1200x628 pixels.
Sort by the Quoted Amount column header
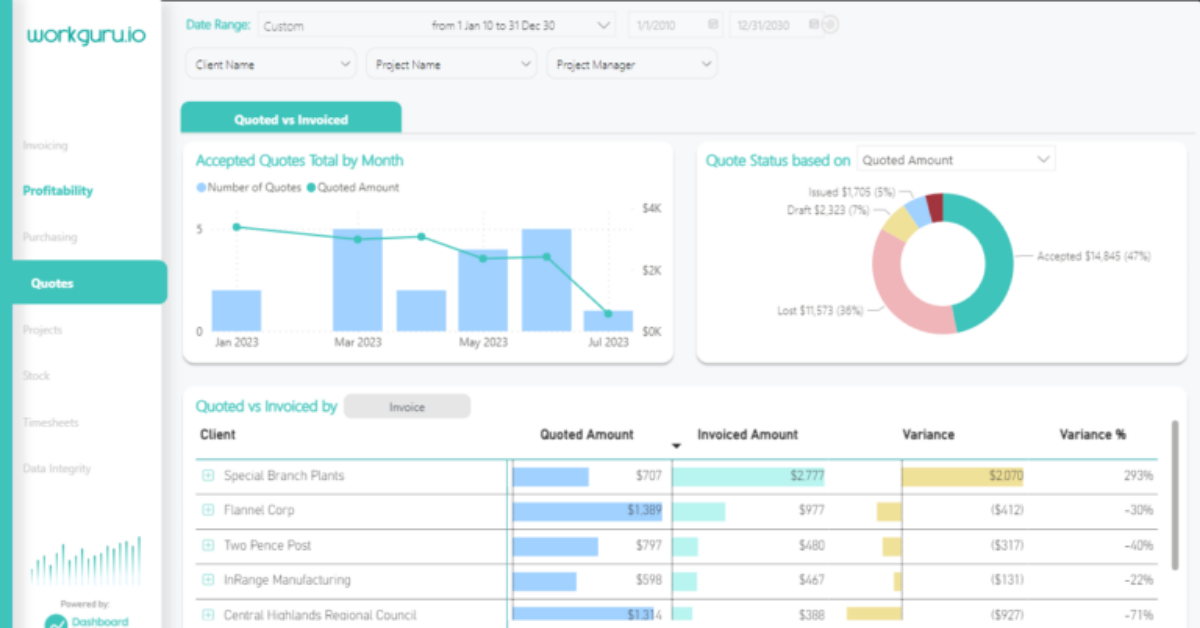tap(586, 435)
